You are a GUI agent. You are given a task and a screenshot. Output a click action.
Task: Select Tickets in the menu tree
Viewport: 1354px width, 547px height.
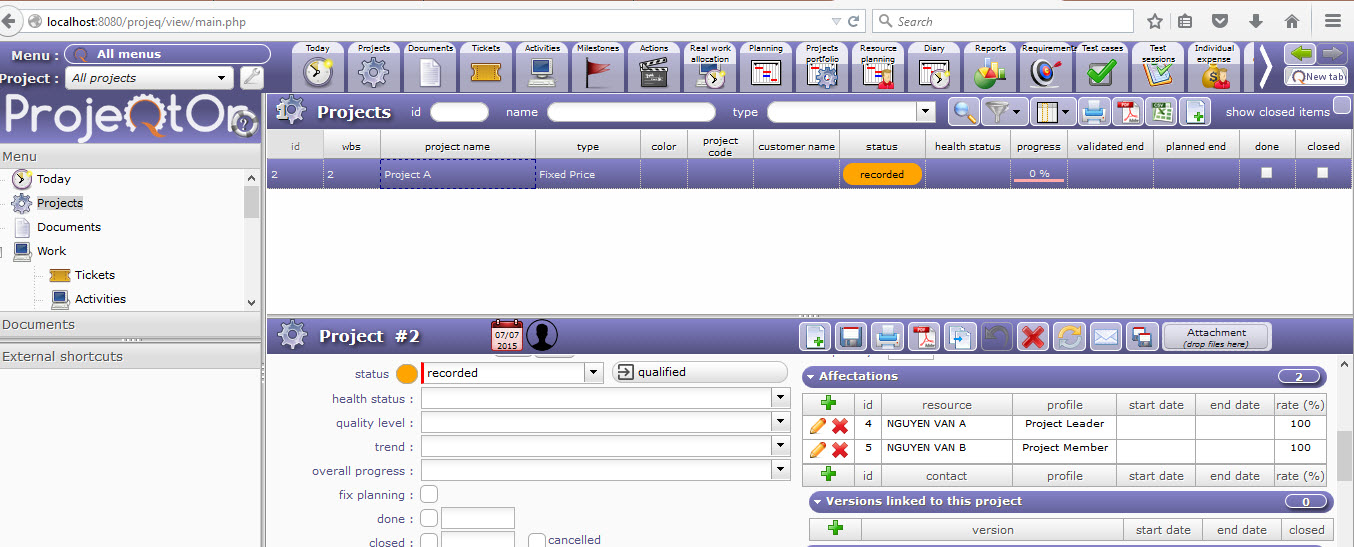pos(94,275)
